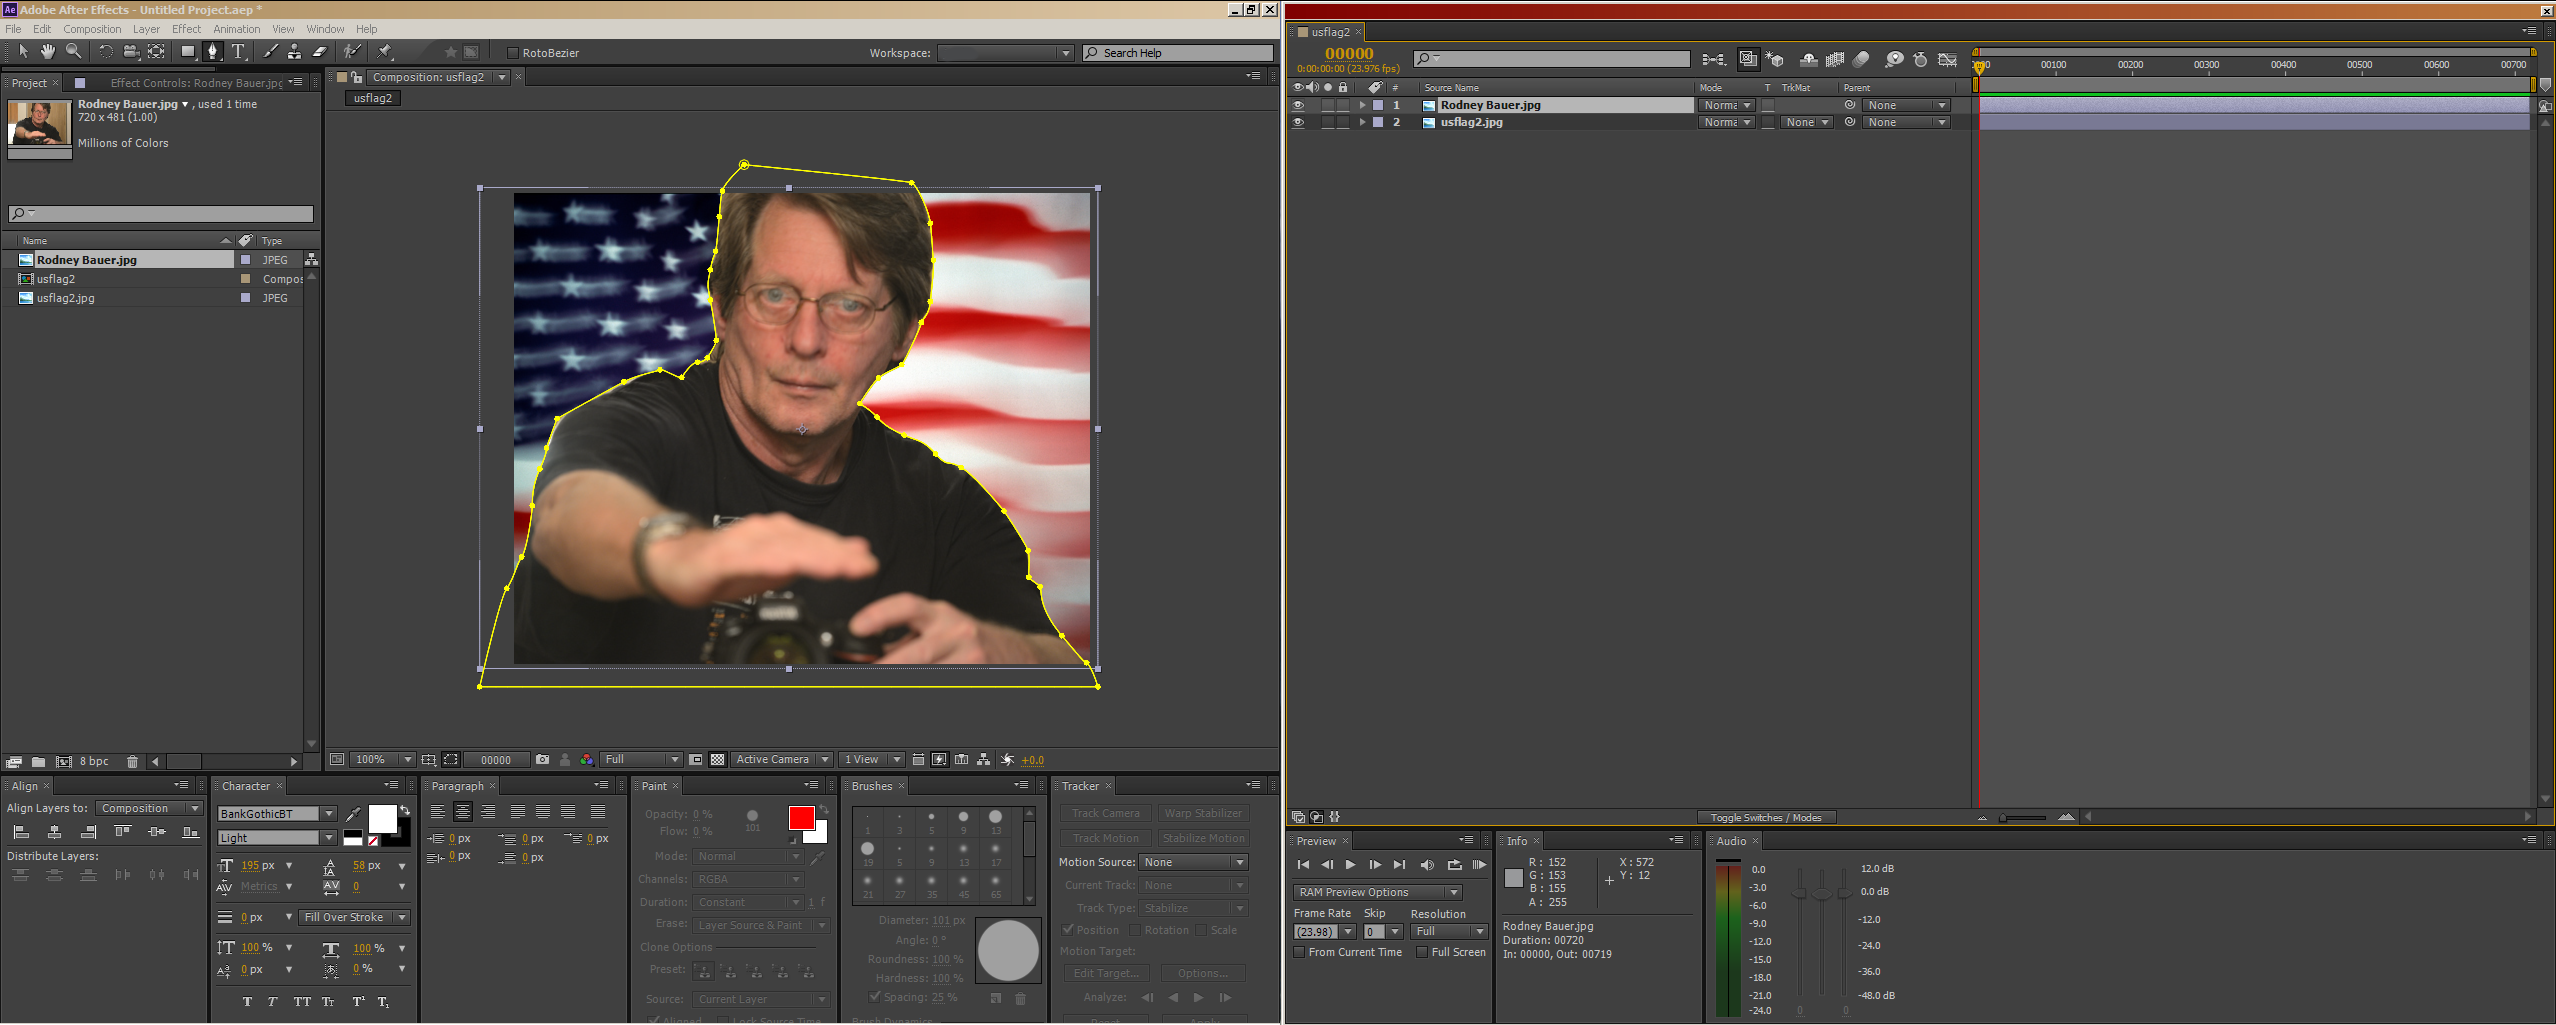Open the Active Camera dropdown
2556x1025 pixels.
tap(782, 760)
